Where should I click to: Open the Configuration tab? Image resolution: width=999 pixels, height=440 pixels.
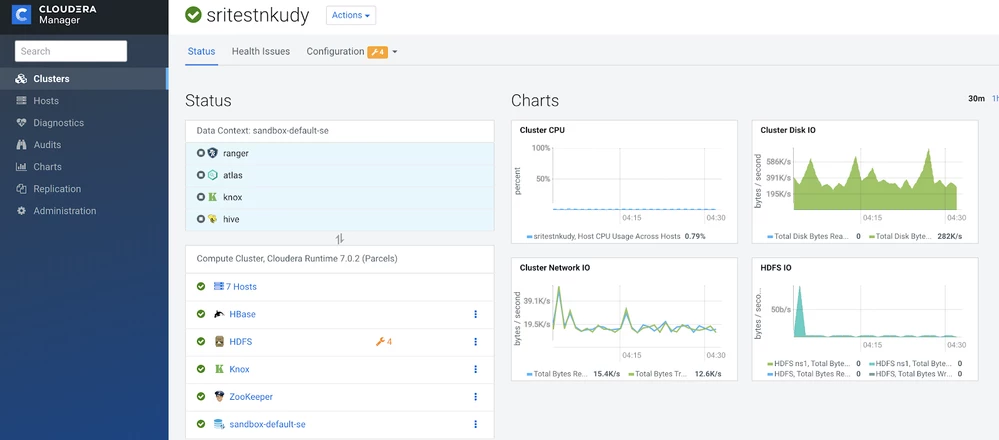point(335,52)
